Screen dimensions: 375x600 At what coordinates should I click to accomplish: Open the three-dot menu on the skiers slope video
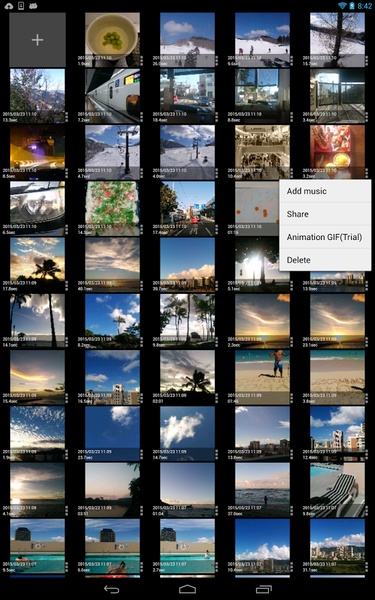[x=291, y=61]
